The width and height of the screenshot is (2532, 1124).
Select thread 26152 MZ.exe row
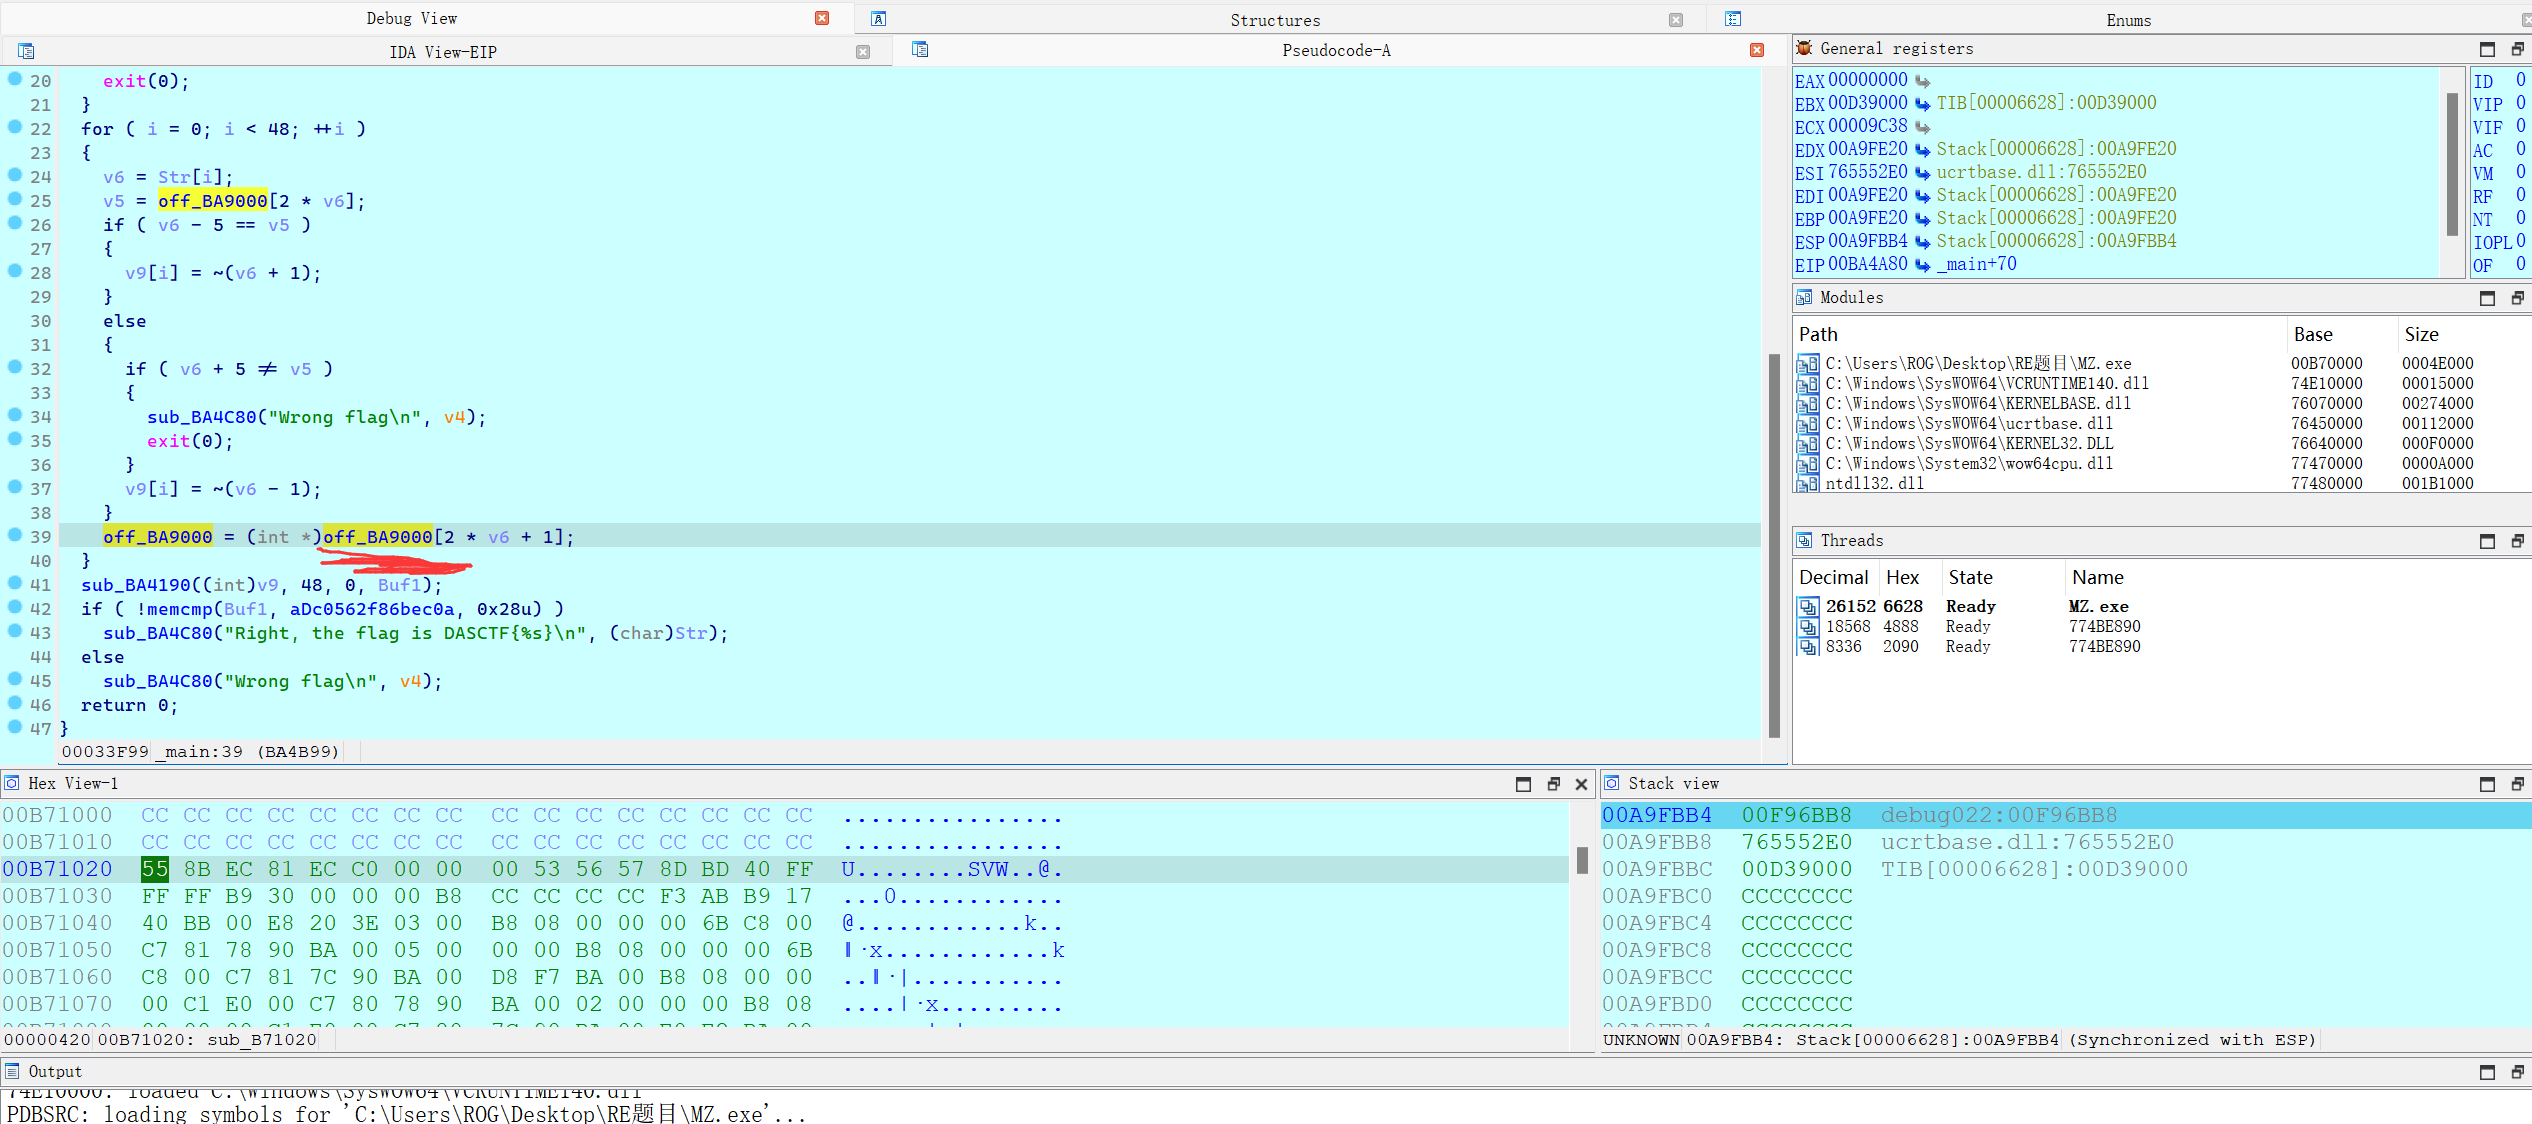pyautogui.click(x=2163, y=606)
